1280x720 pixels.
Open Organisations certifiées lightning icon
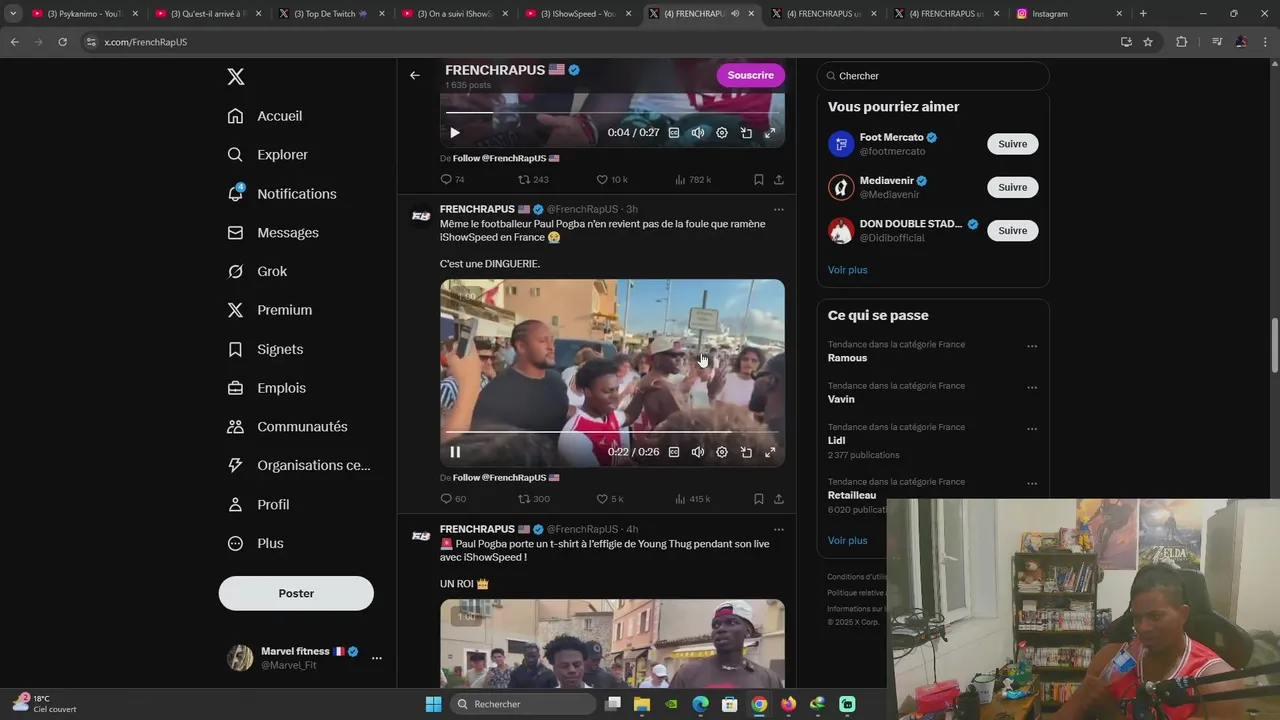click(235, 466)
